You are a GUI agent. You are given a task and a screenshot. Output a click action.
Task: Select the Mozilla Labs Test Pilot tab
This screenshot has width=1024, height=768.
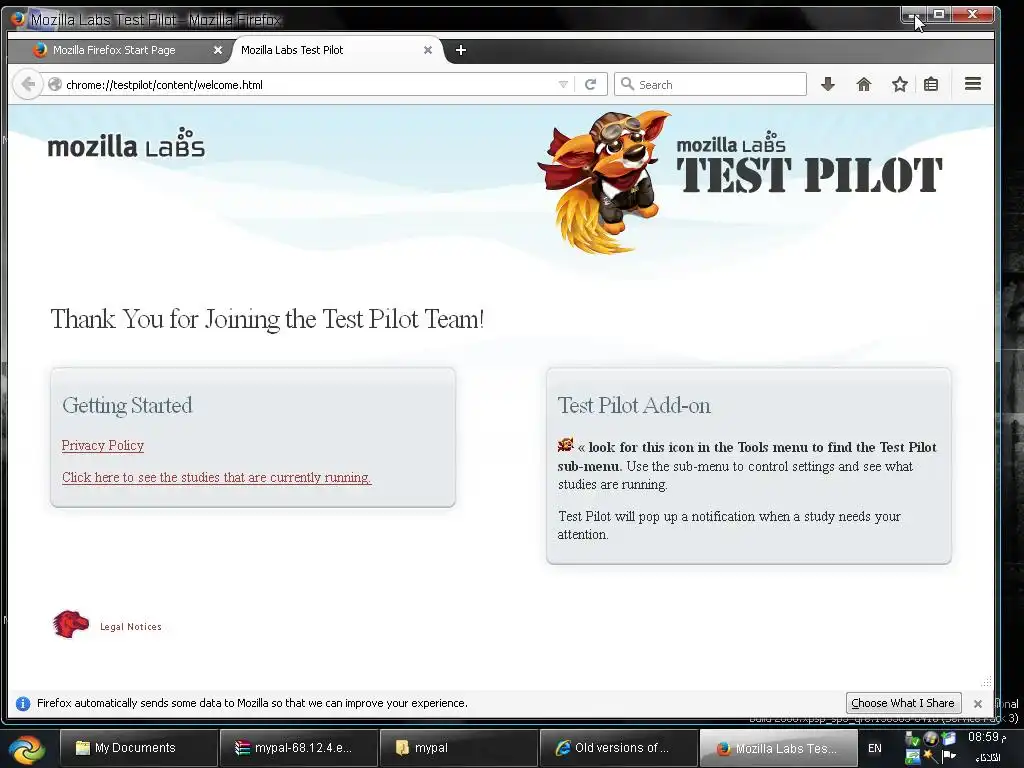[x=336, y=50]
